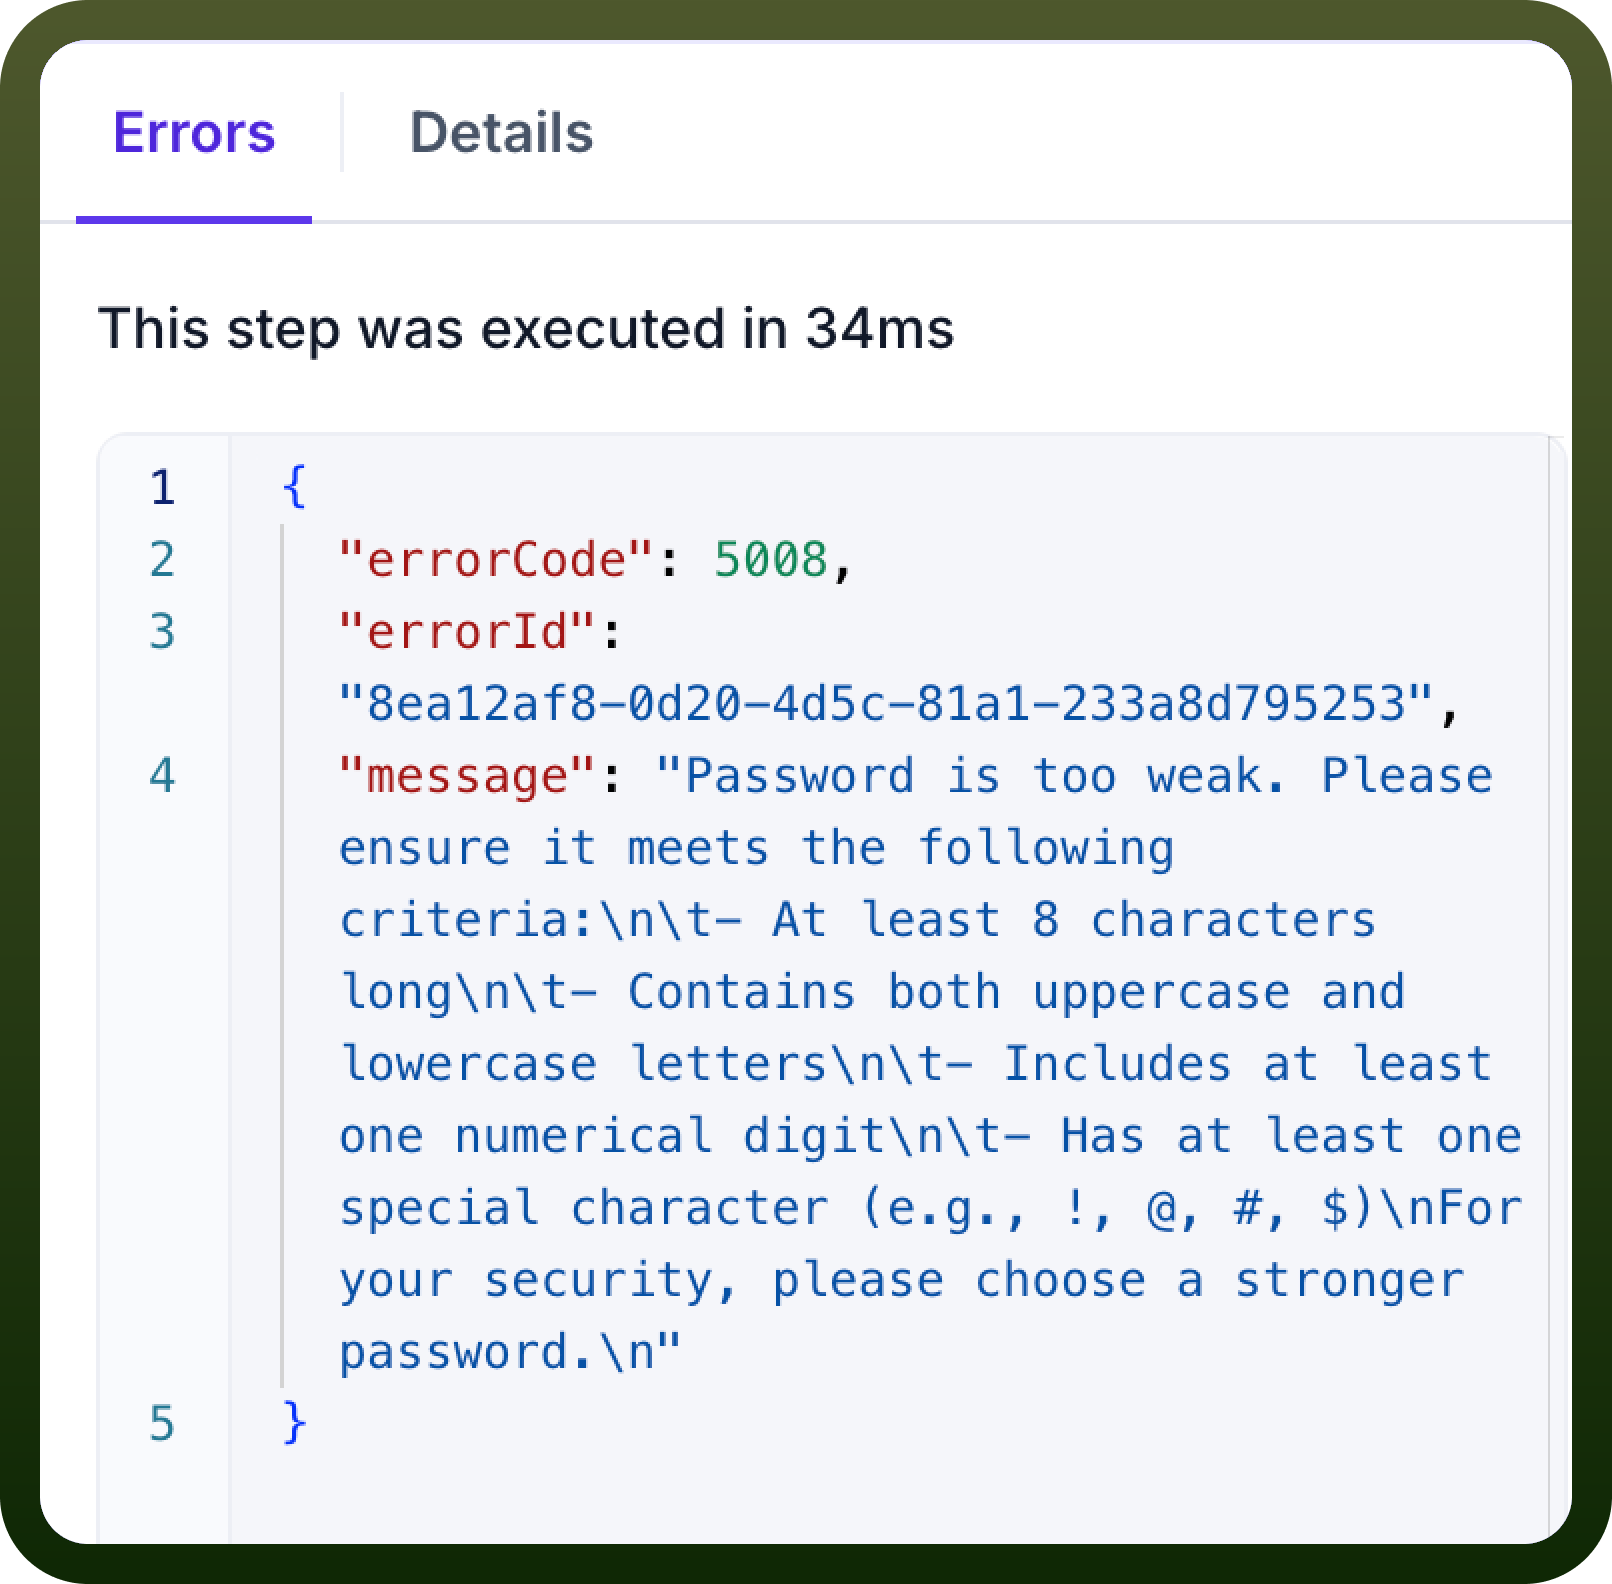Click the "errorId" key
Screen dimensions: 1612x1584
pyautogui.click(x=467, y=632)
